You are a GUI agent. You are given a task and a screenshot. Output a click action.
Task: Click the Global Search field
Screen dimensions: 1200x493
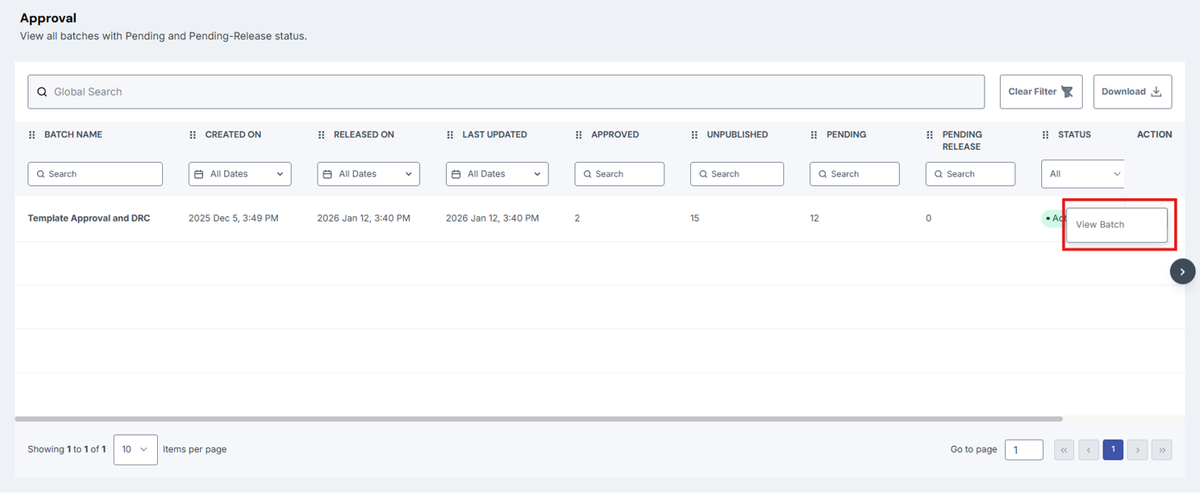pyautogui.click(x=506, y=92)
